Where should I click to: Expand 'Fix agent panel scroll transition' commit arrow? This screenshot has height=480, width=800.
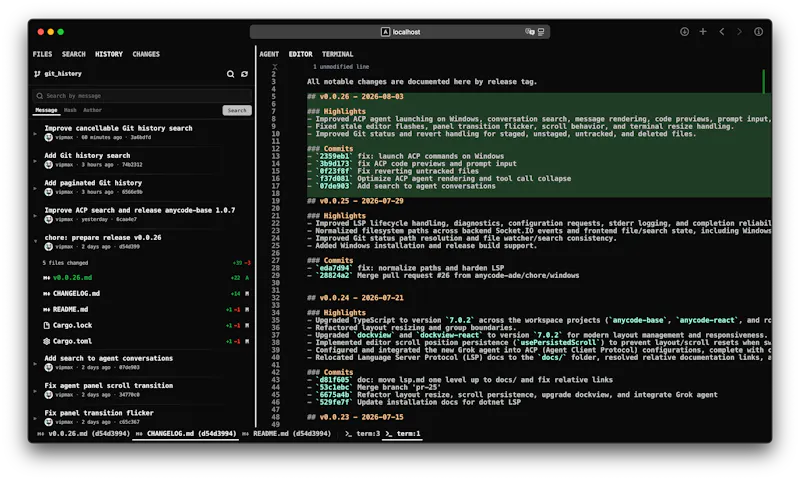35,391
